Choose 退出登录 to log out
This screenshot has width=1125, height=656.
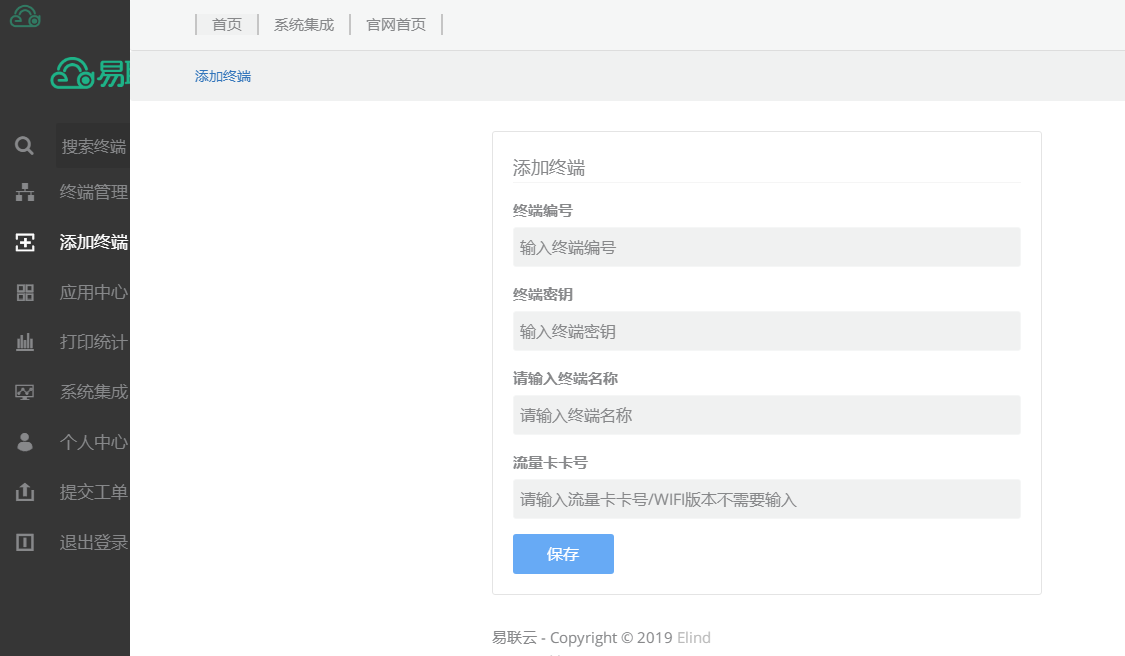click(94, 542)
